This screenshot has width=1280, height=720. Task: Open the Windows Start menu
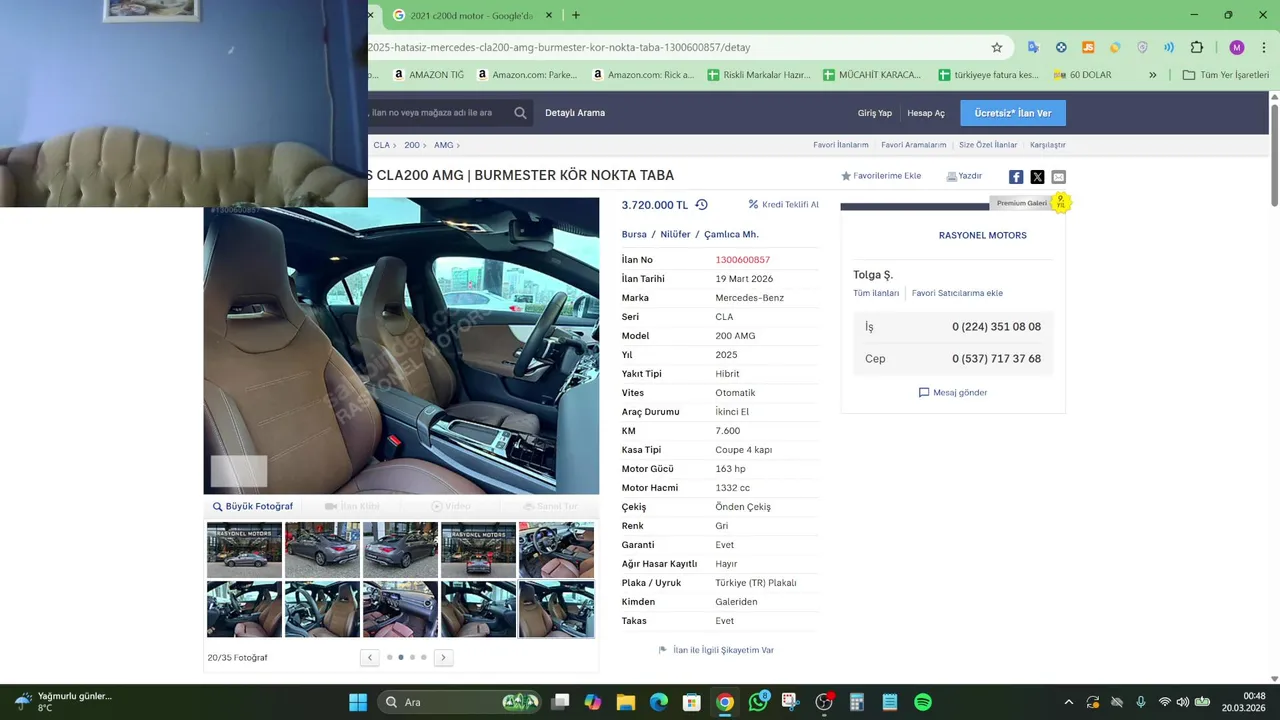(358, 702)
